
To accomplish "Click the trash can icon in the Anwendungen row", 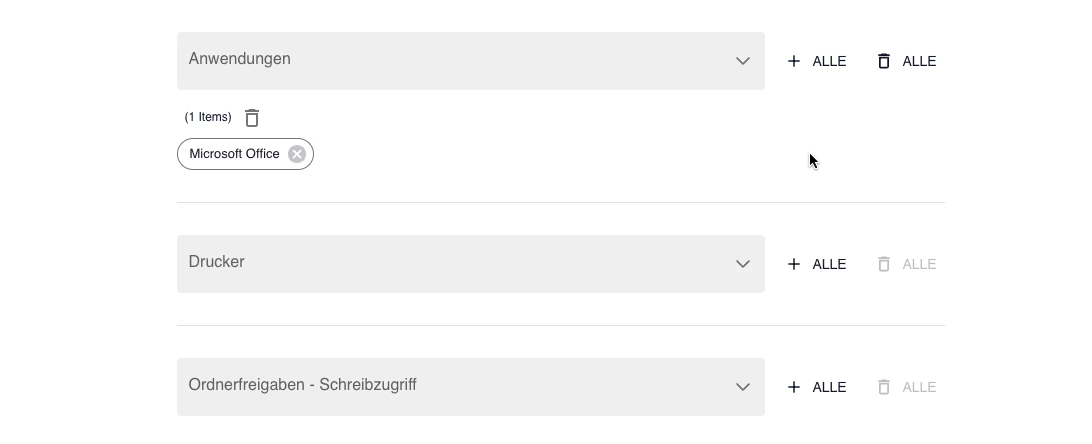I will tap(884, 61).
